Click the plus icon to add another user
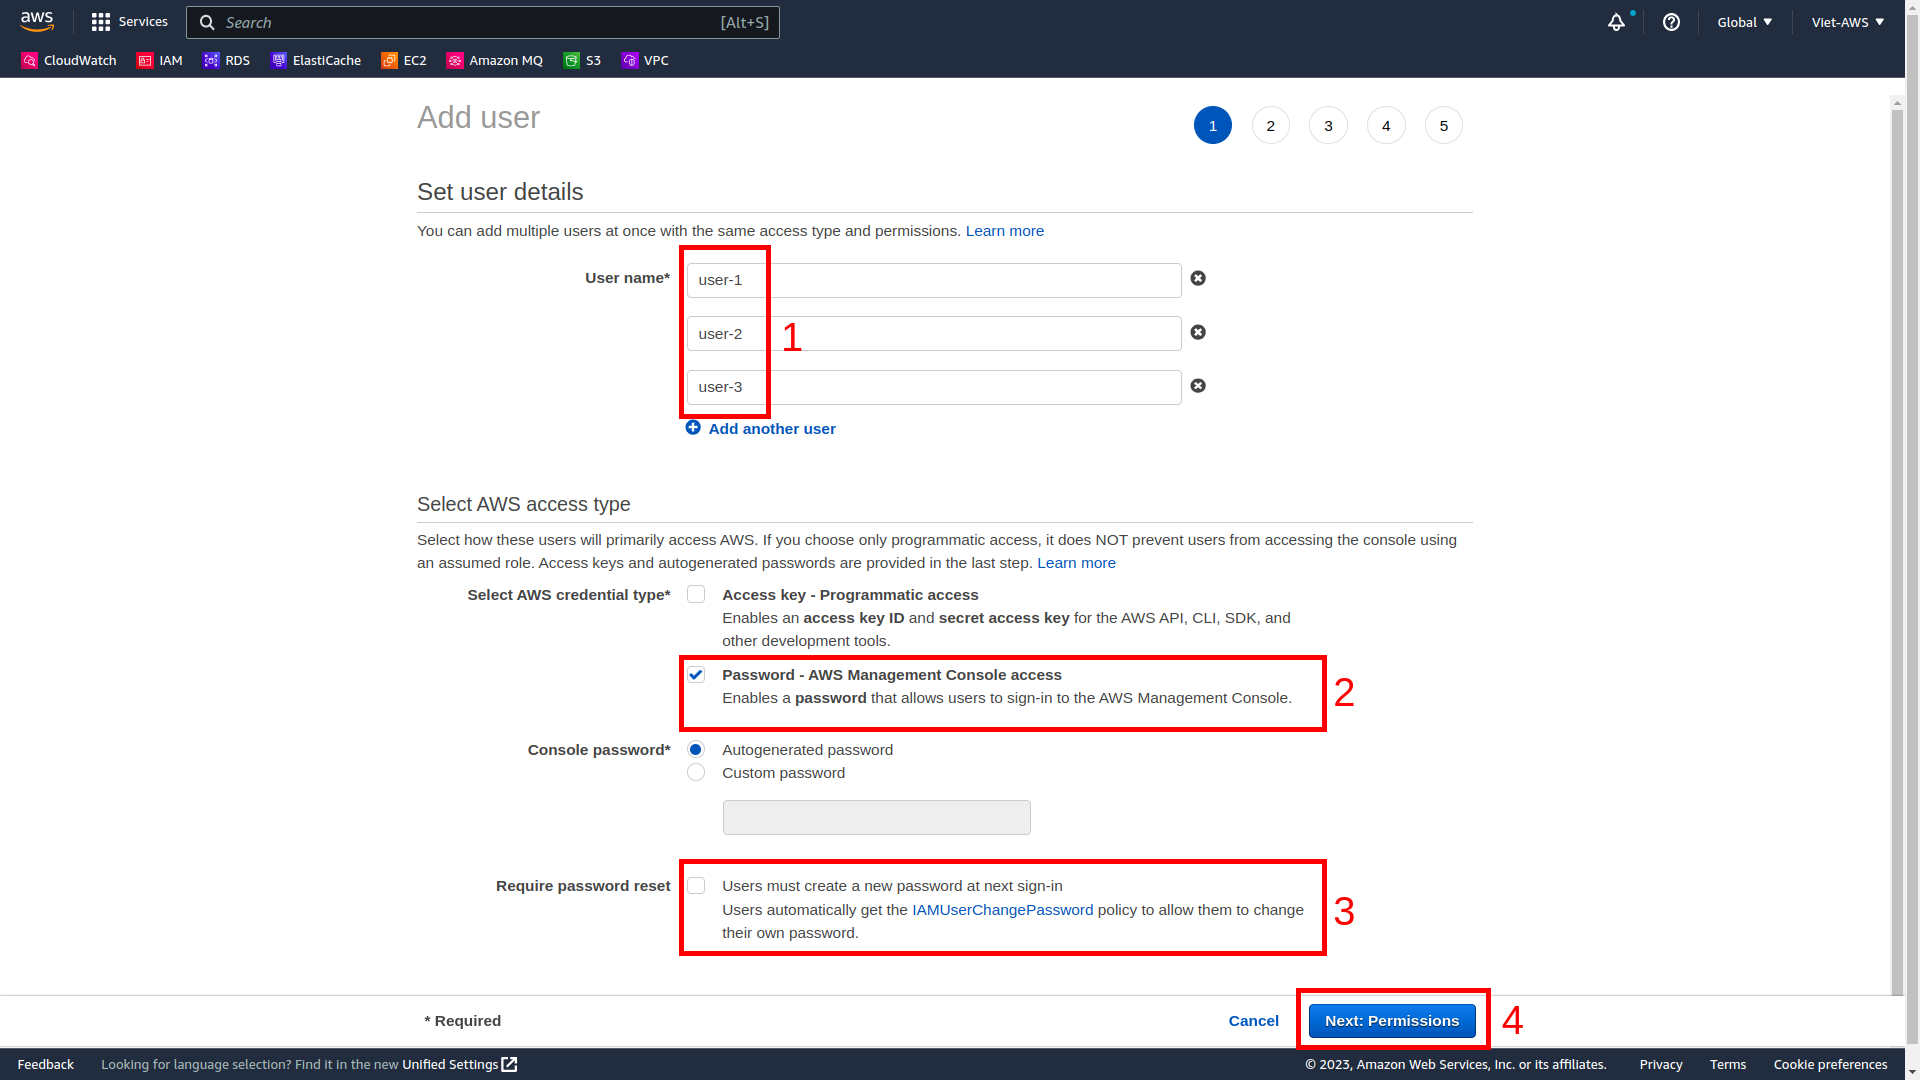 pyautogui.click(x=693, y=428)
